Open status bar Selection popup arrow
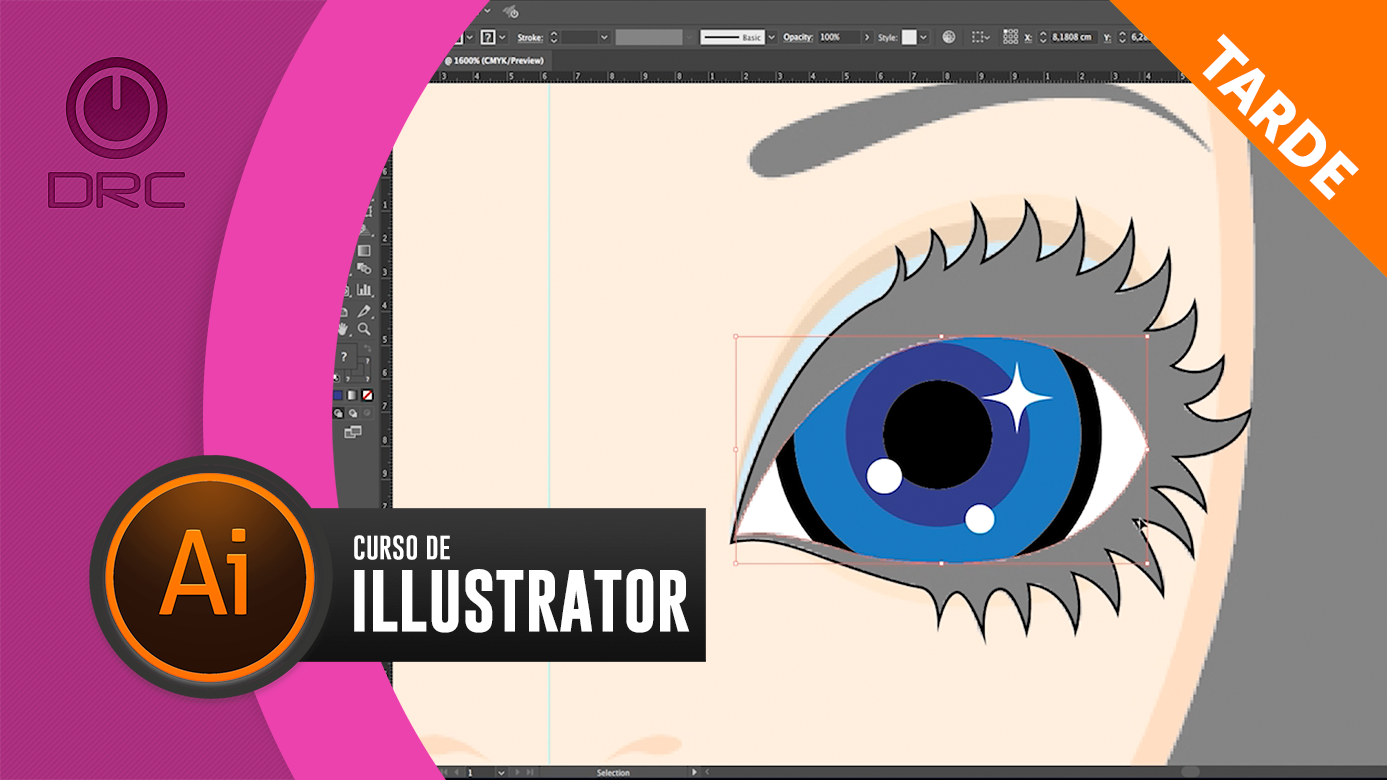 click(x=694, y=772)
